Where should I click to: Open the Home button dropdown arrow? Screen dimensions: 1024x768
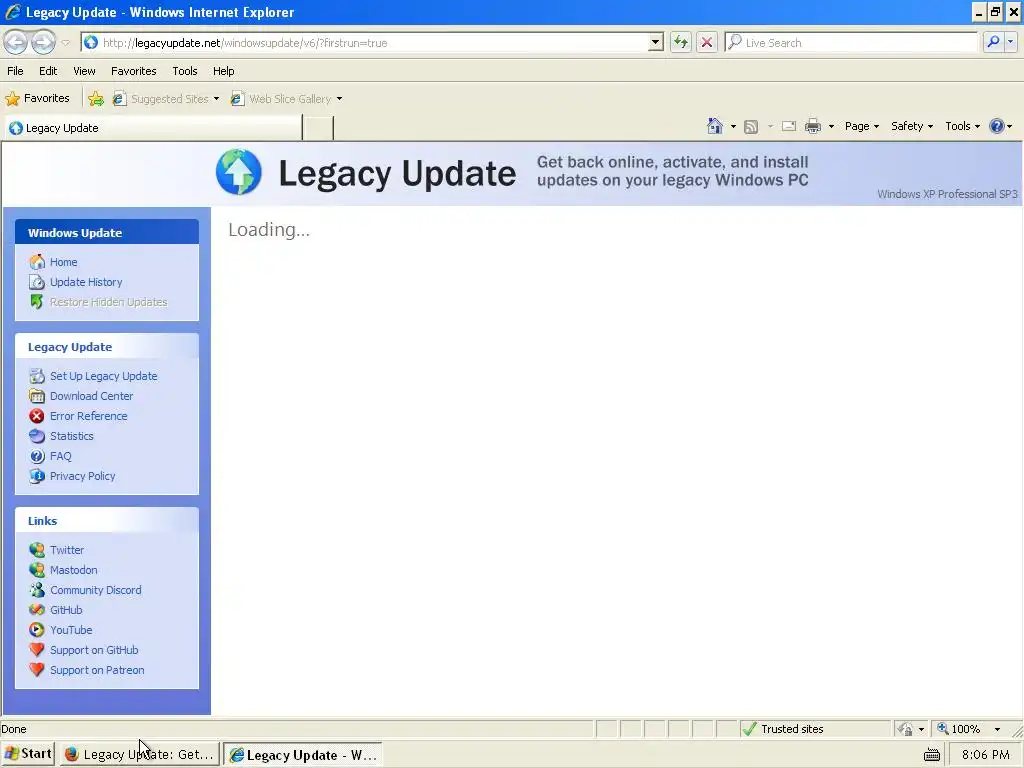tap(733, 127)
